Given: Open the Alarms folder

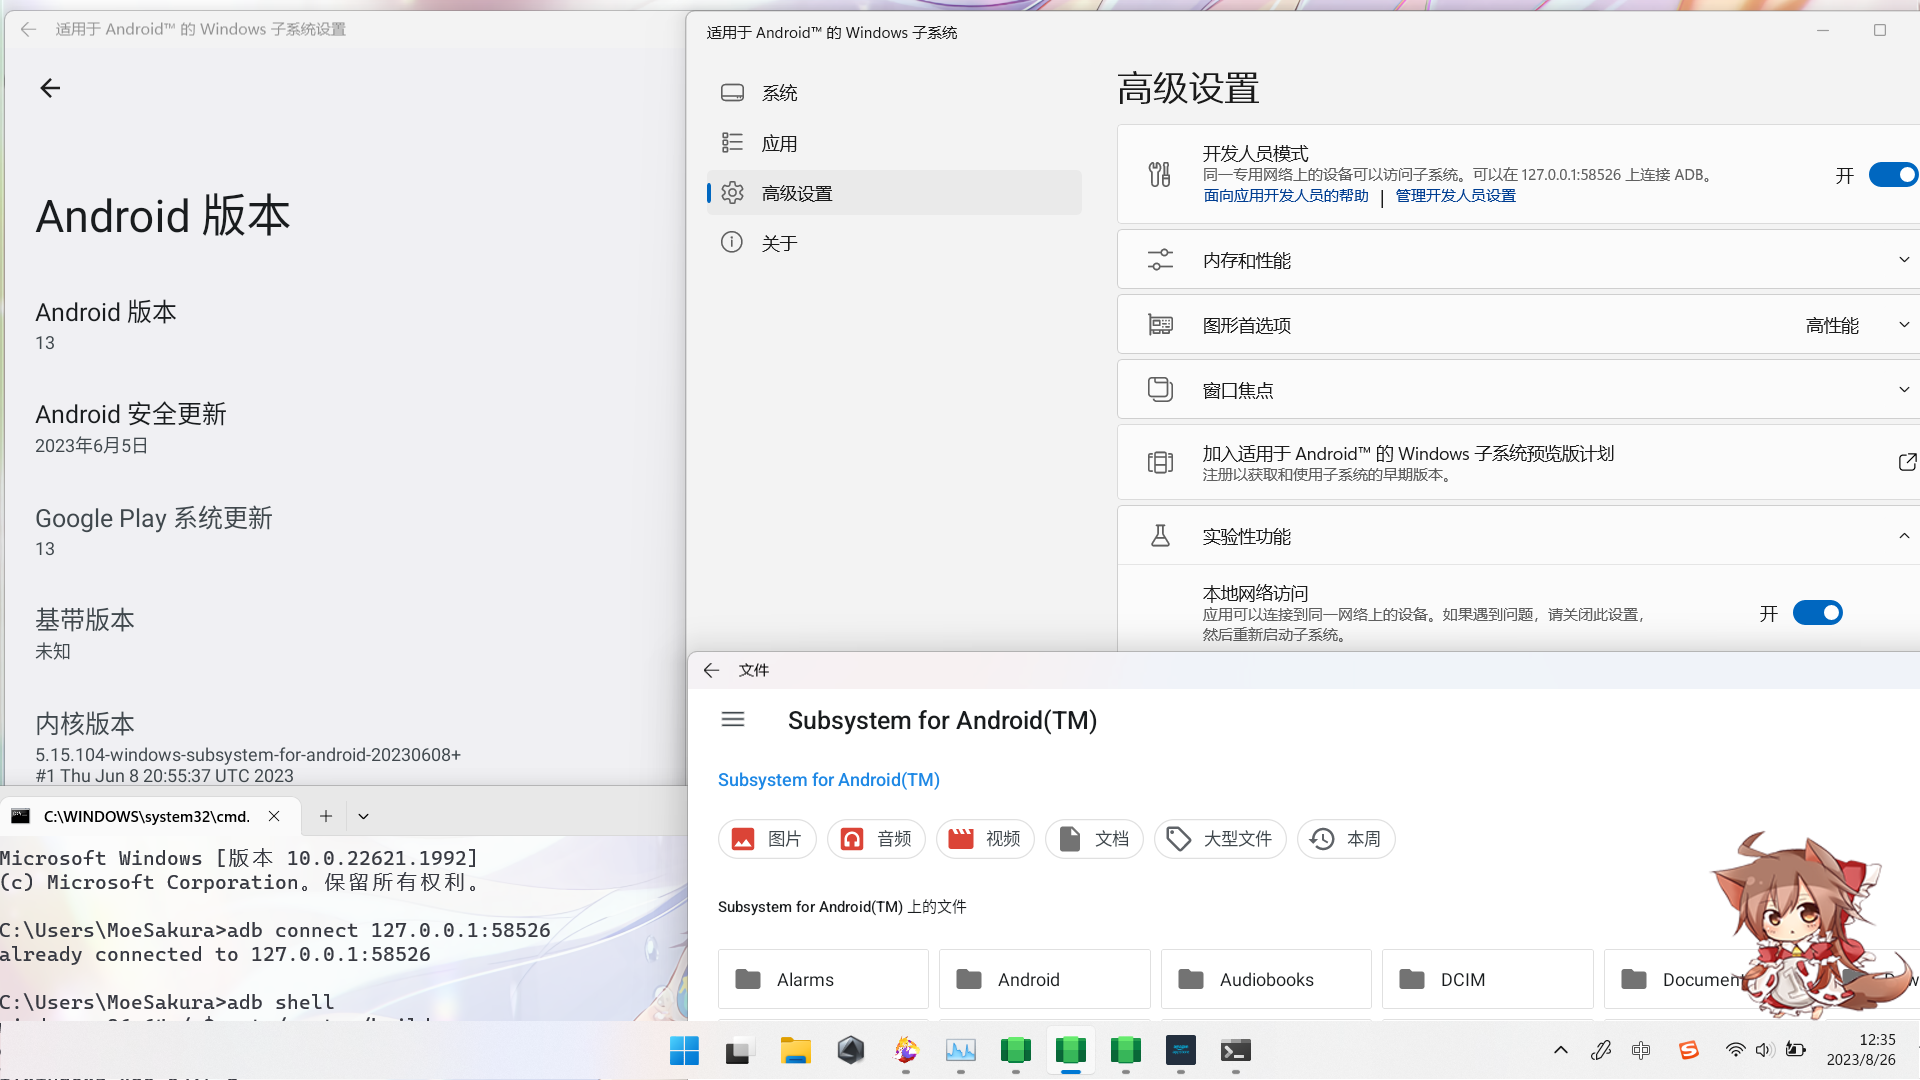Looking at the screenshot, I should [x=822, y=979].
